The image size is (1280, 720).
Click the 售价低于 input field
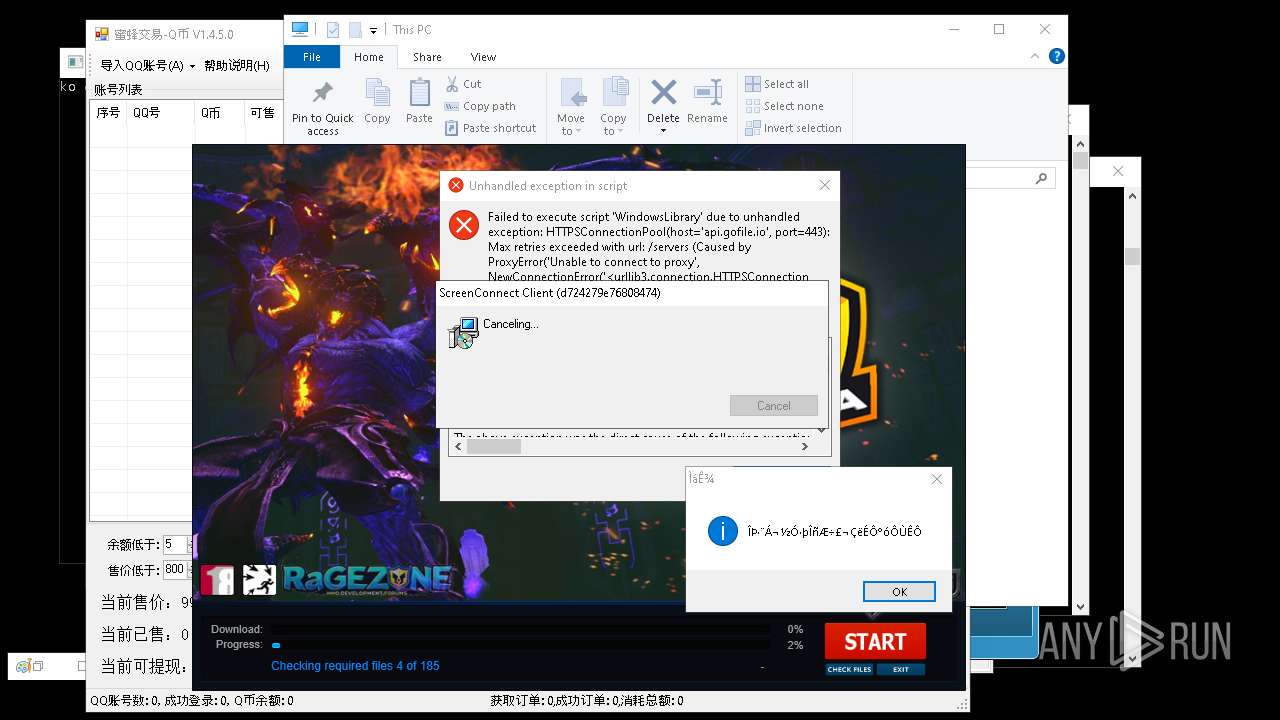[x=176, y=570]
